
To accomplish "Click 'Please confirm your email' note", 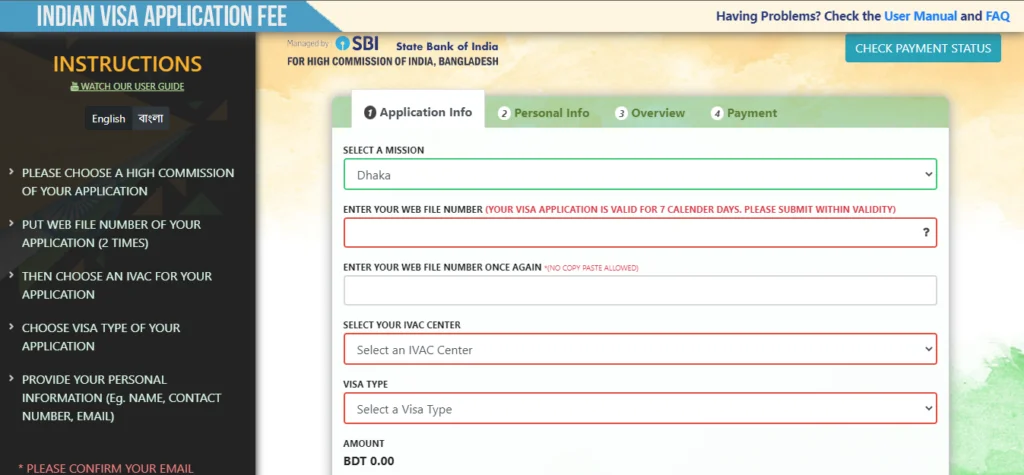I will [106, 468].
